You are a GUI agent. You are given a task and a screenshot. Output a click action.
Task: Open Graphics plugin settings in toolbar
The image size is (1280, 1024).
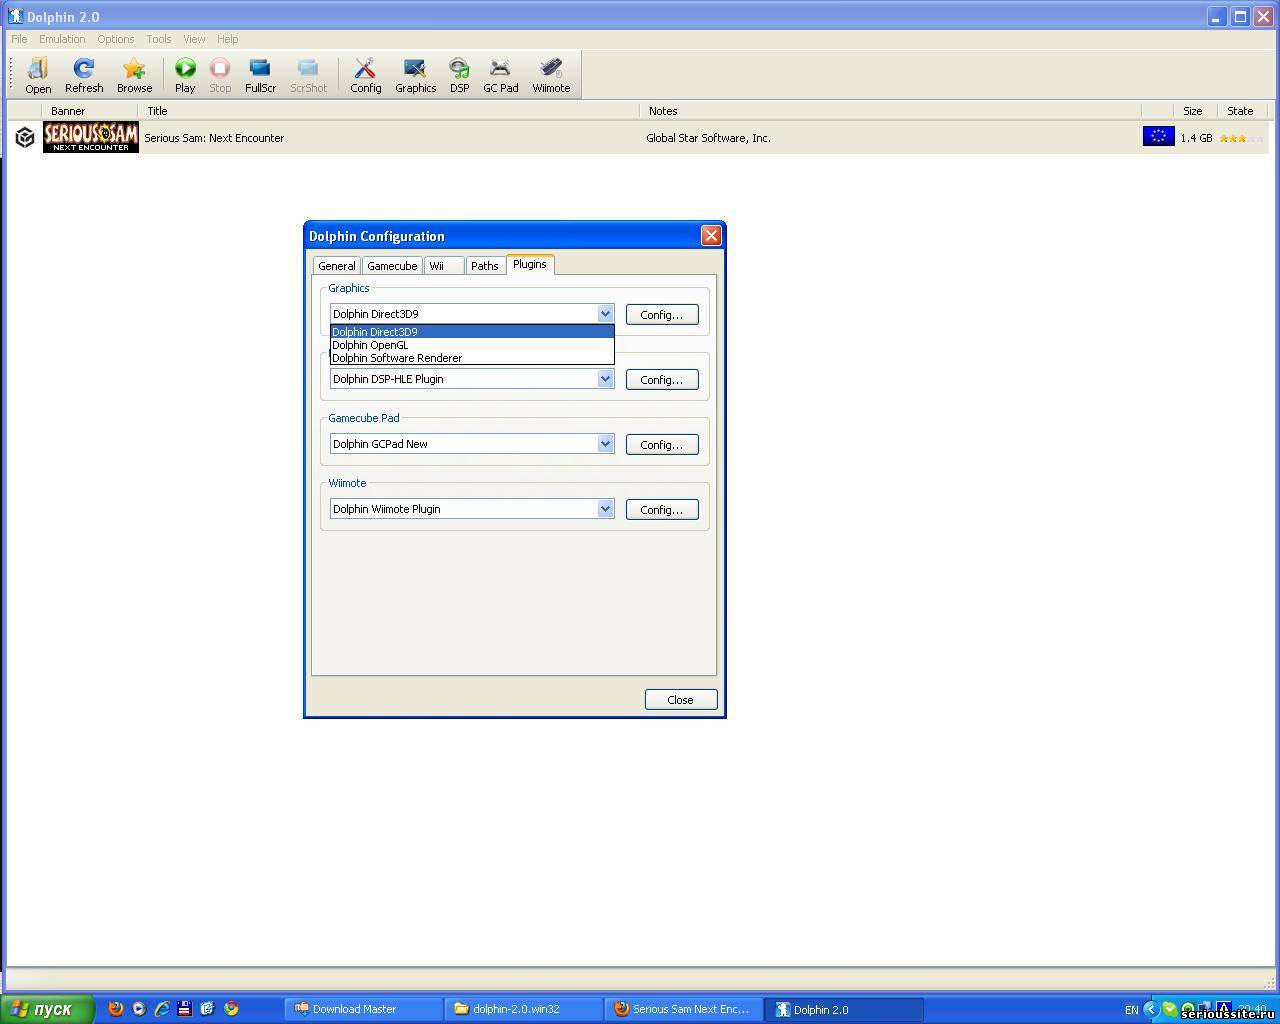[415, 75]
